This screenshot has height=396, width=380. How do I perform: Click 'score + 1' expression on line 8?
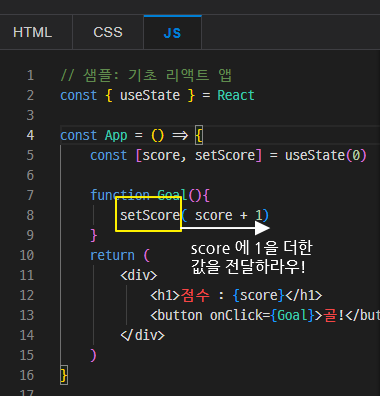228,215
